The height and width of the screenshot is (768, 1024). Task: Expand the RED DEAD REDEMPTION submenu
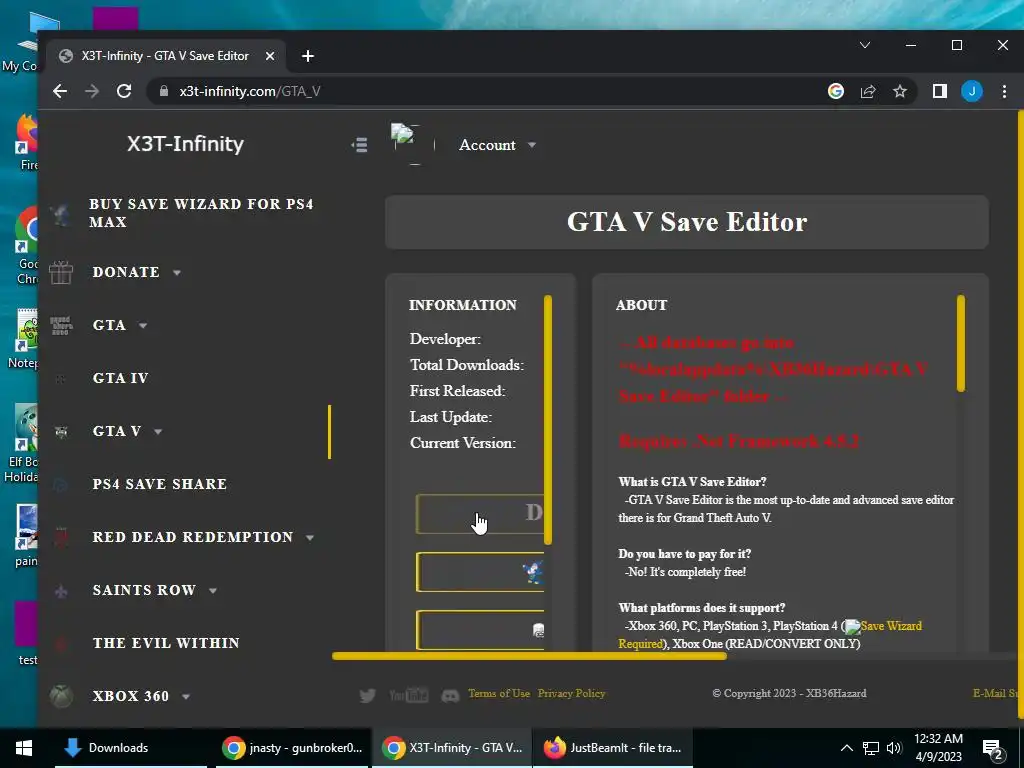point(310,538)
